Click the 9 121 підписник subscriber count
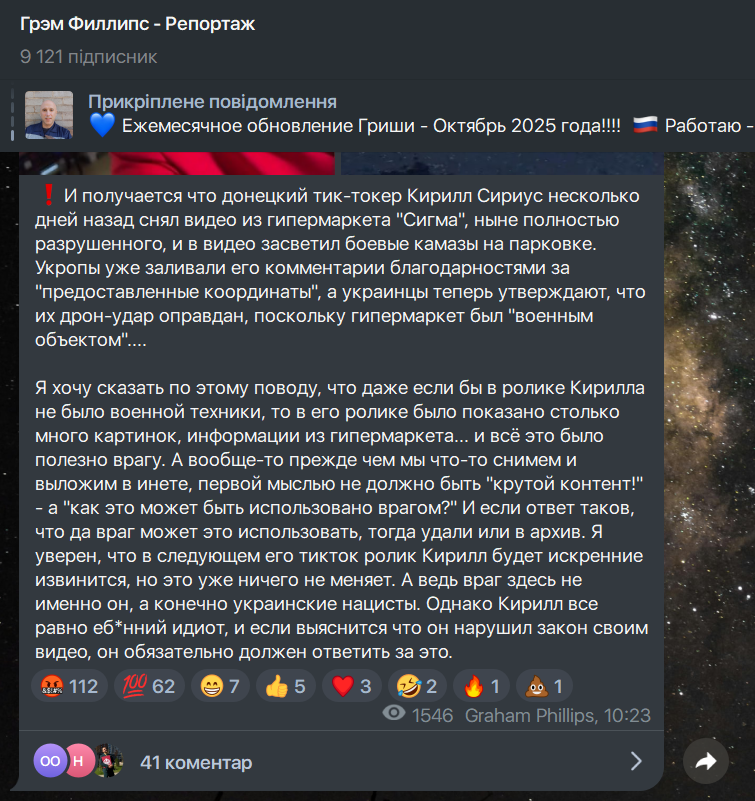Viewport: 755px width, 801px height. [x=89, y=57]
